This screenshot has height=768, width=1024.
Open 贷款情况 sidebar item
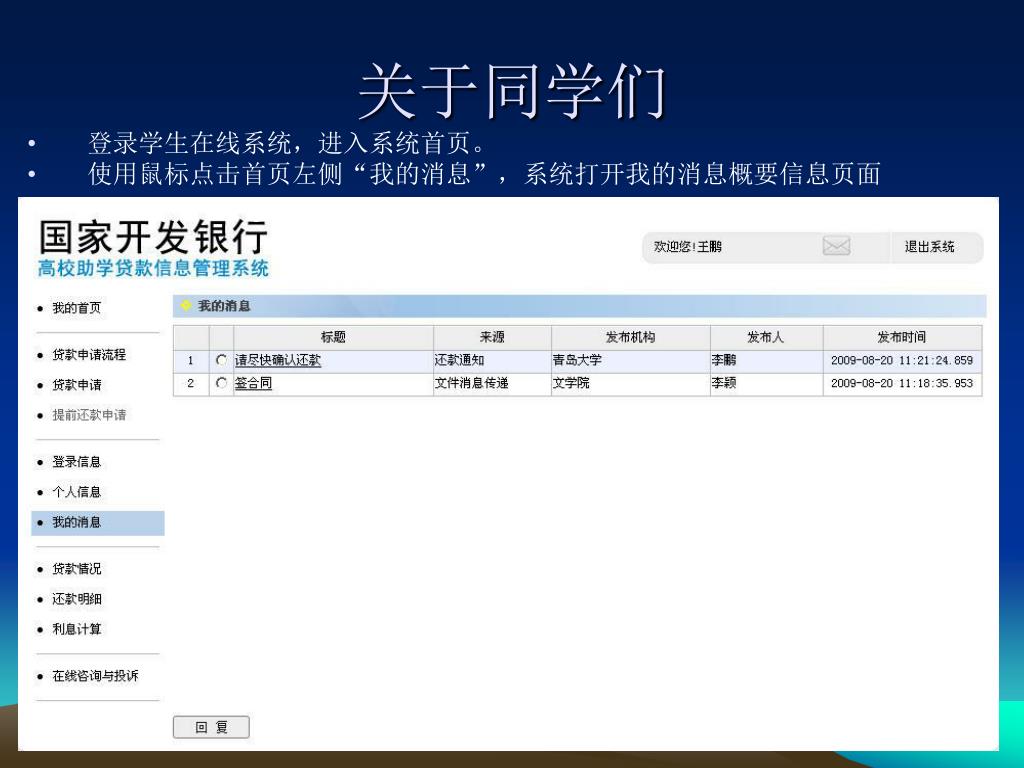[76, 569]
